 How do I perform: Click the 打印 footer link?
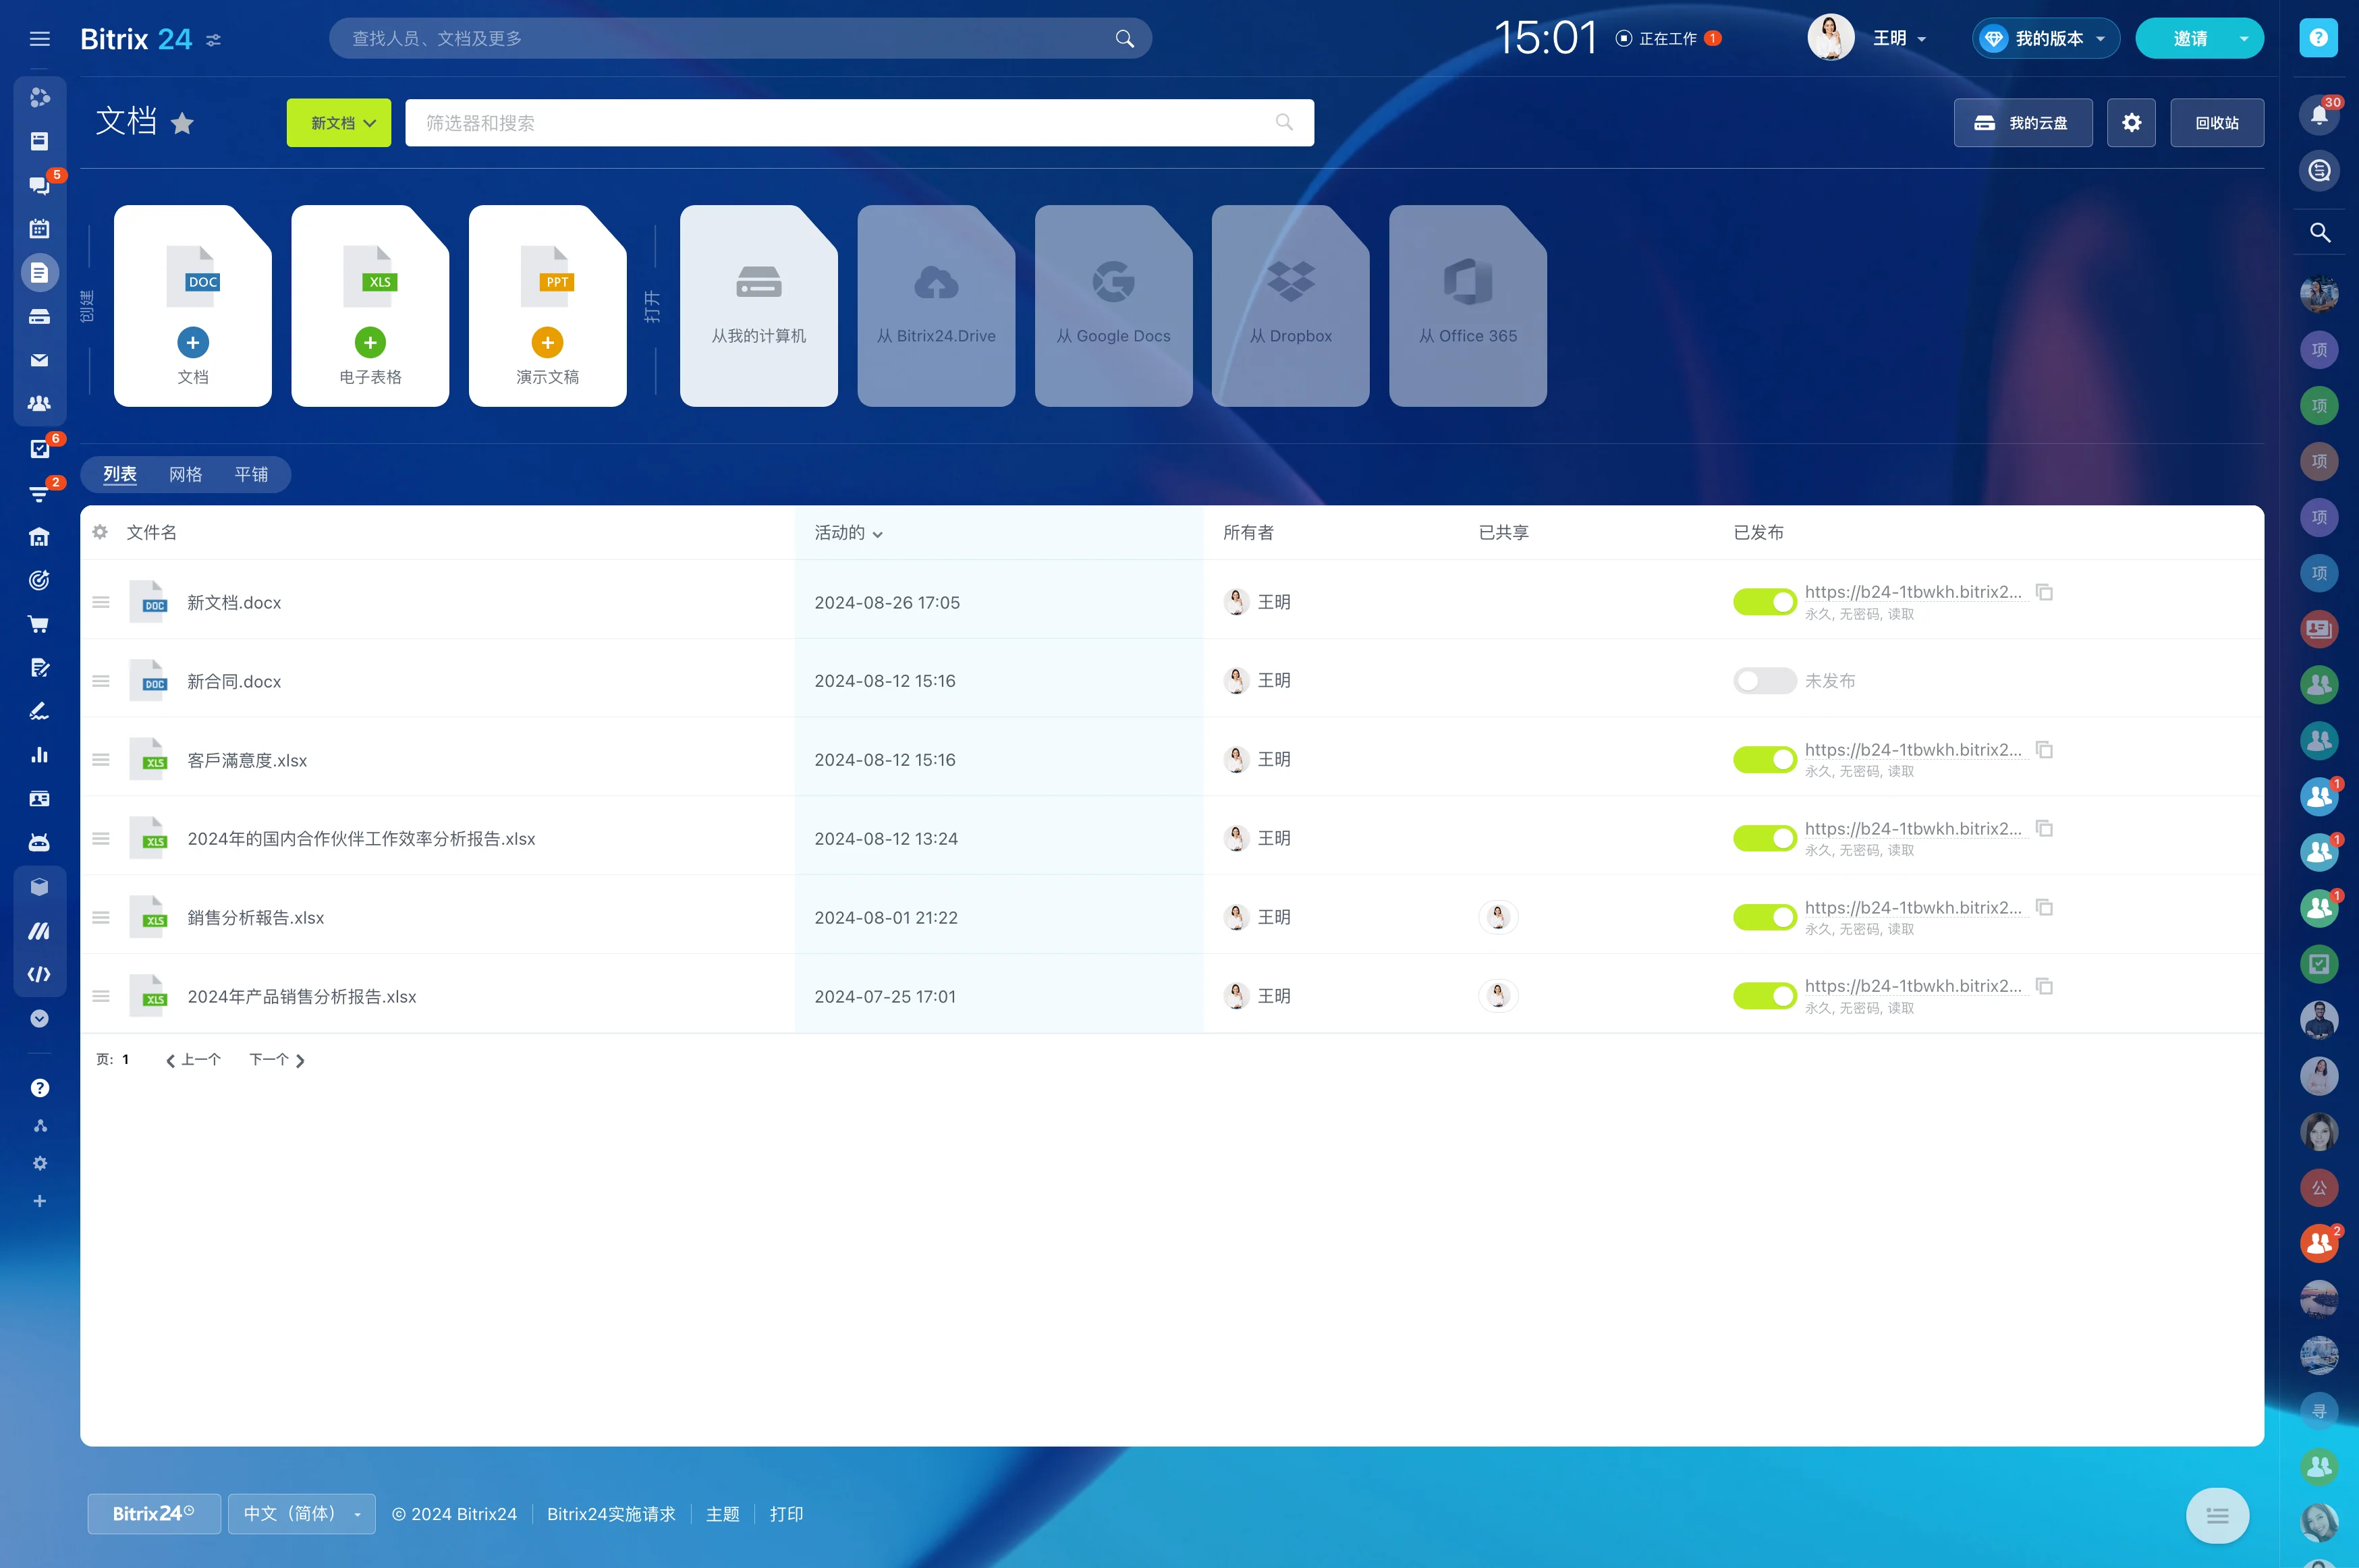click(x=787, y=1514)
